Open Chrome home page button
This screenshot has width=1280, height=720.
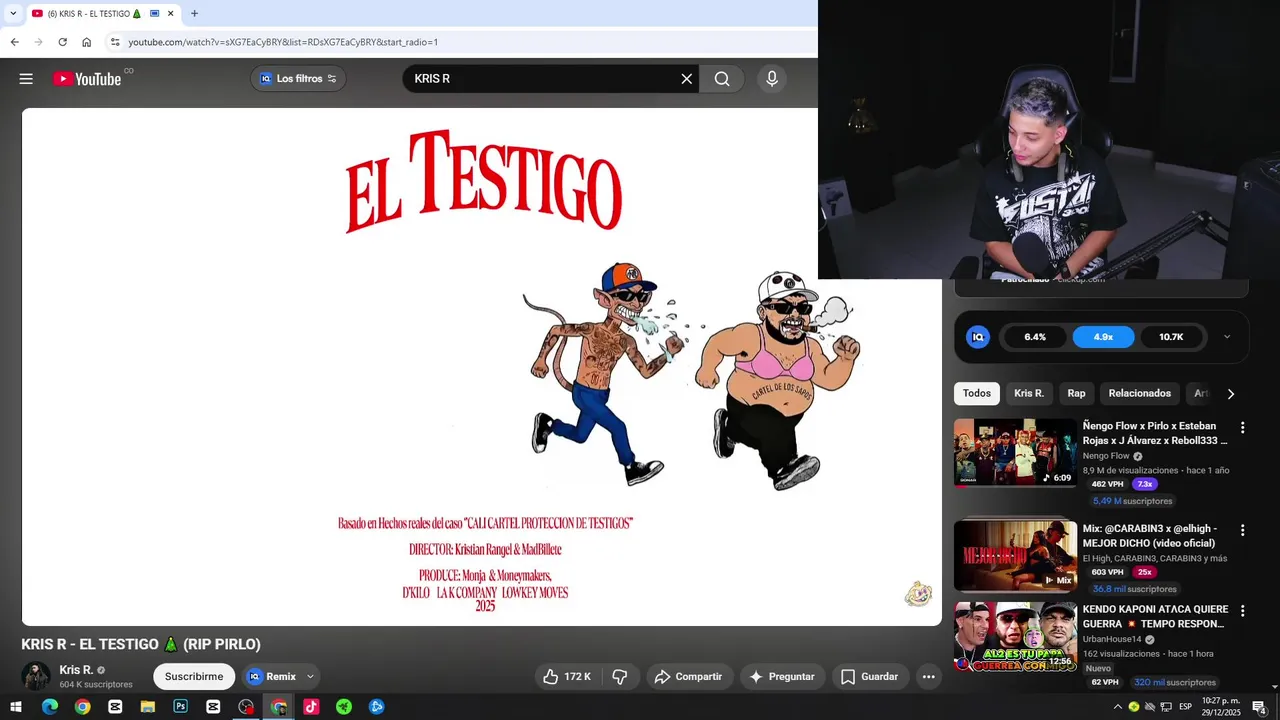[87, 42]
